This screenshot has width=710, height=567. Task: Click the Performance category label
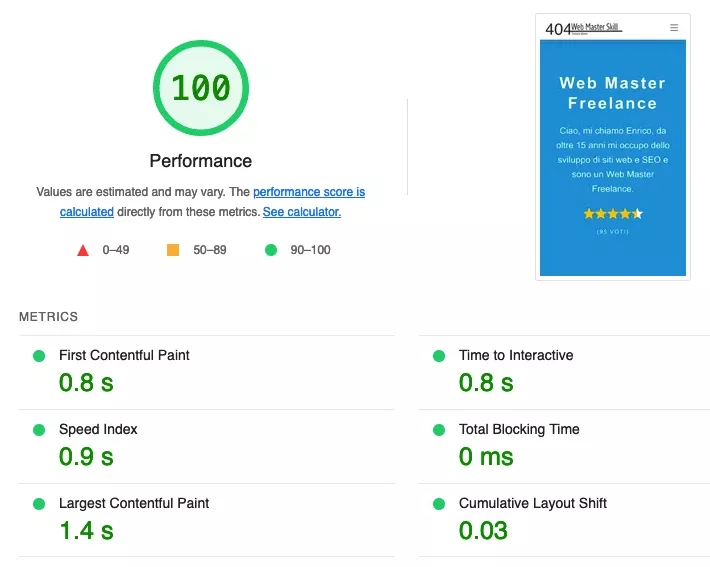(x=200, y=161)
